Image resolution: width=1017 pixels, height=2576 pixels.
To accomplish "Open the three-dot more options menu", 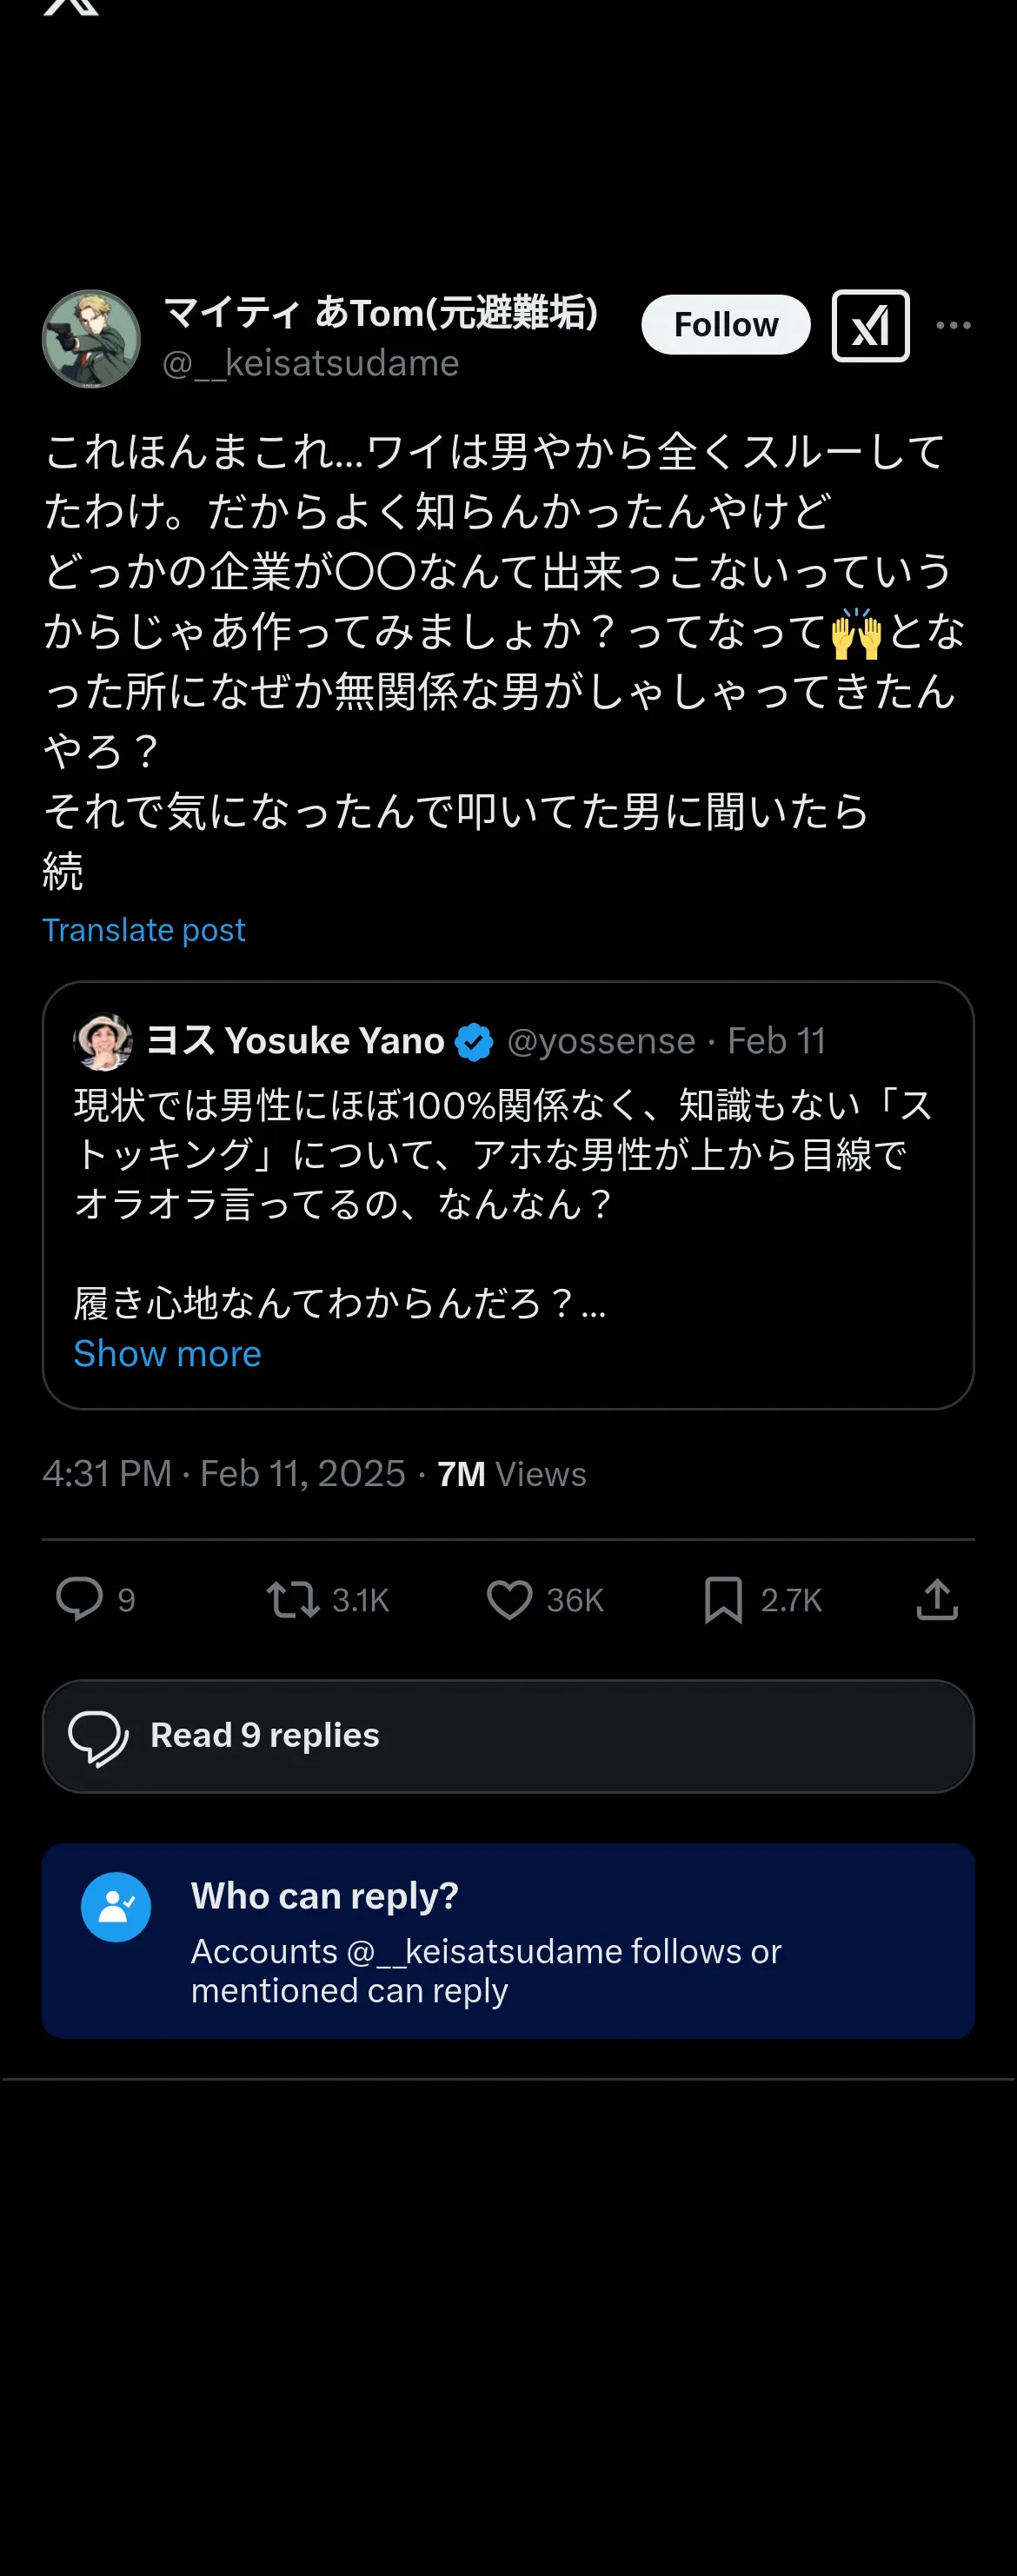I will 953,326.
